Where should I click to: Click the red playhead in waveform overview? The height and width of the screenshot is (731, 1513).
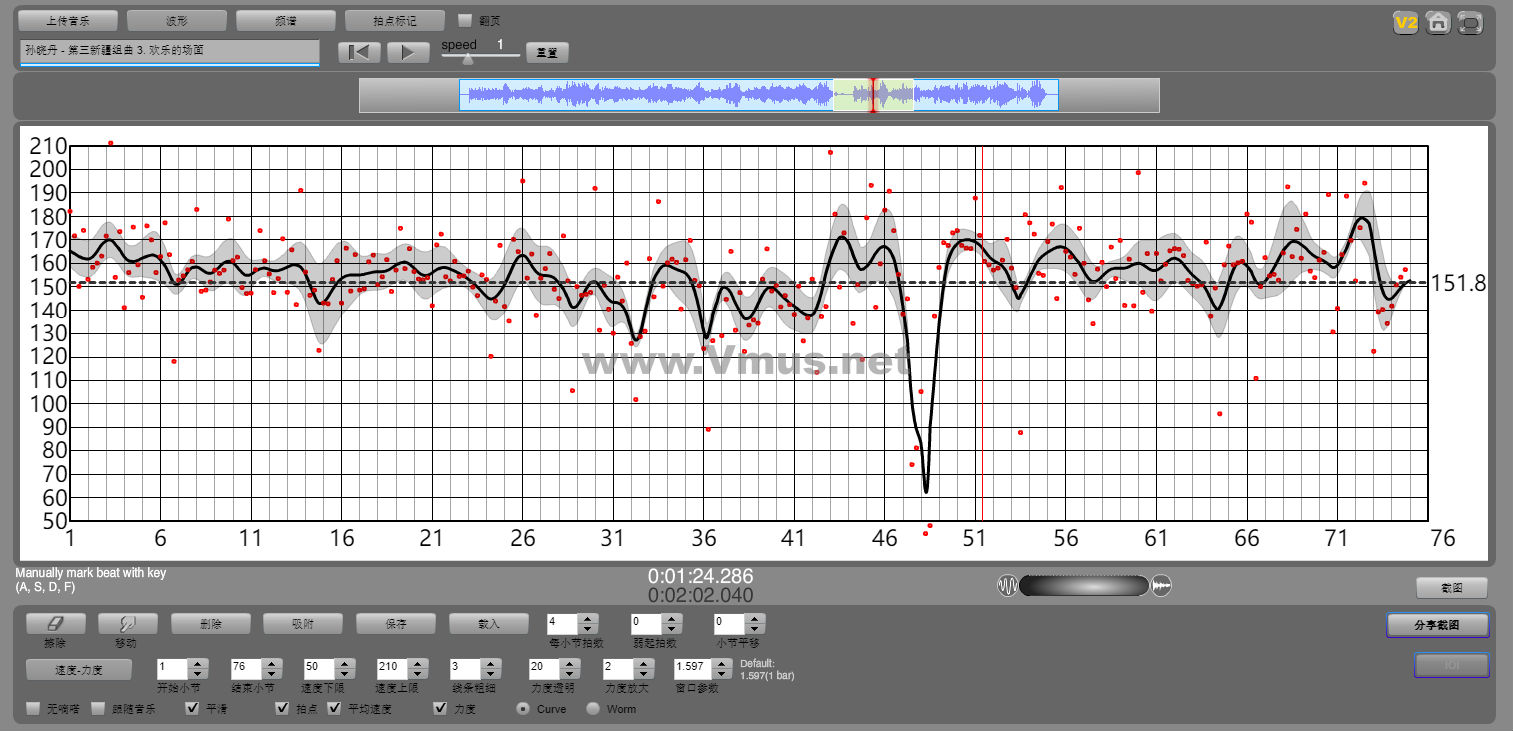pos(872,95)
